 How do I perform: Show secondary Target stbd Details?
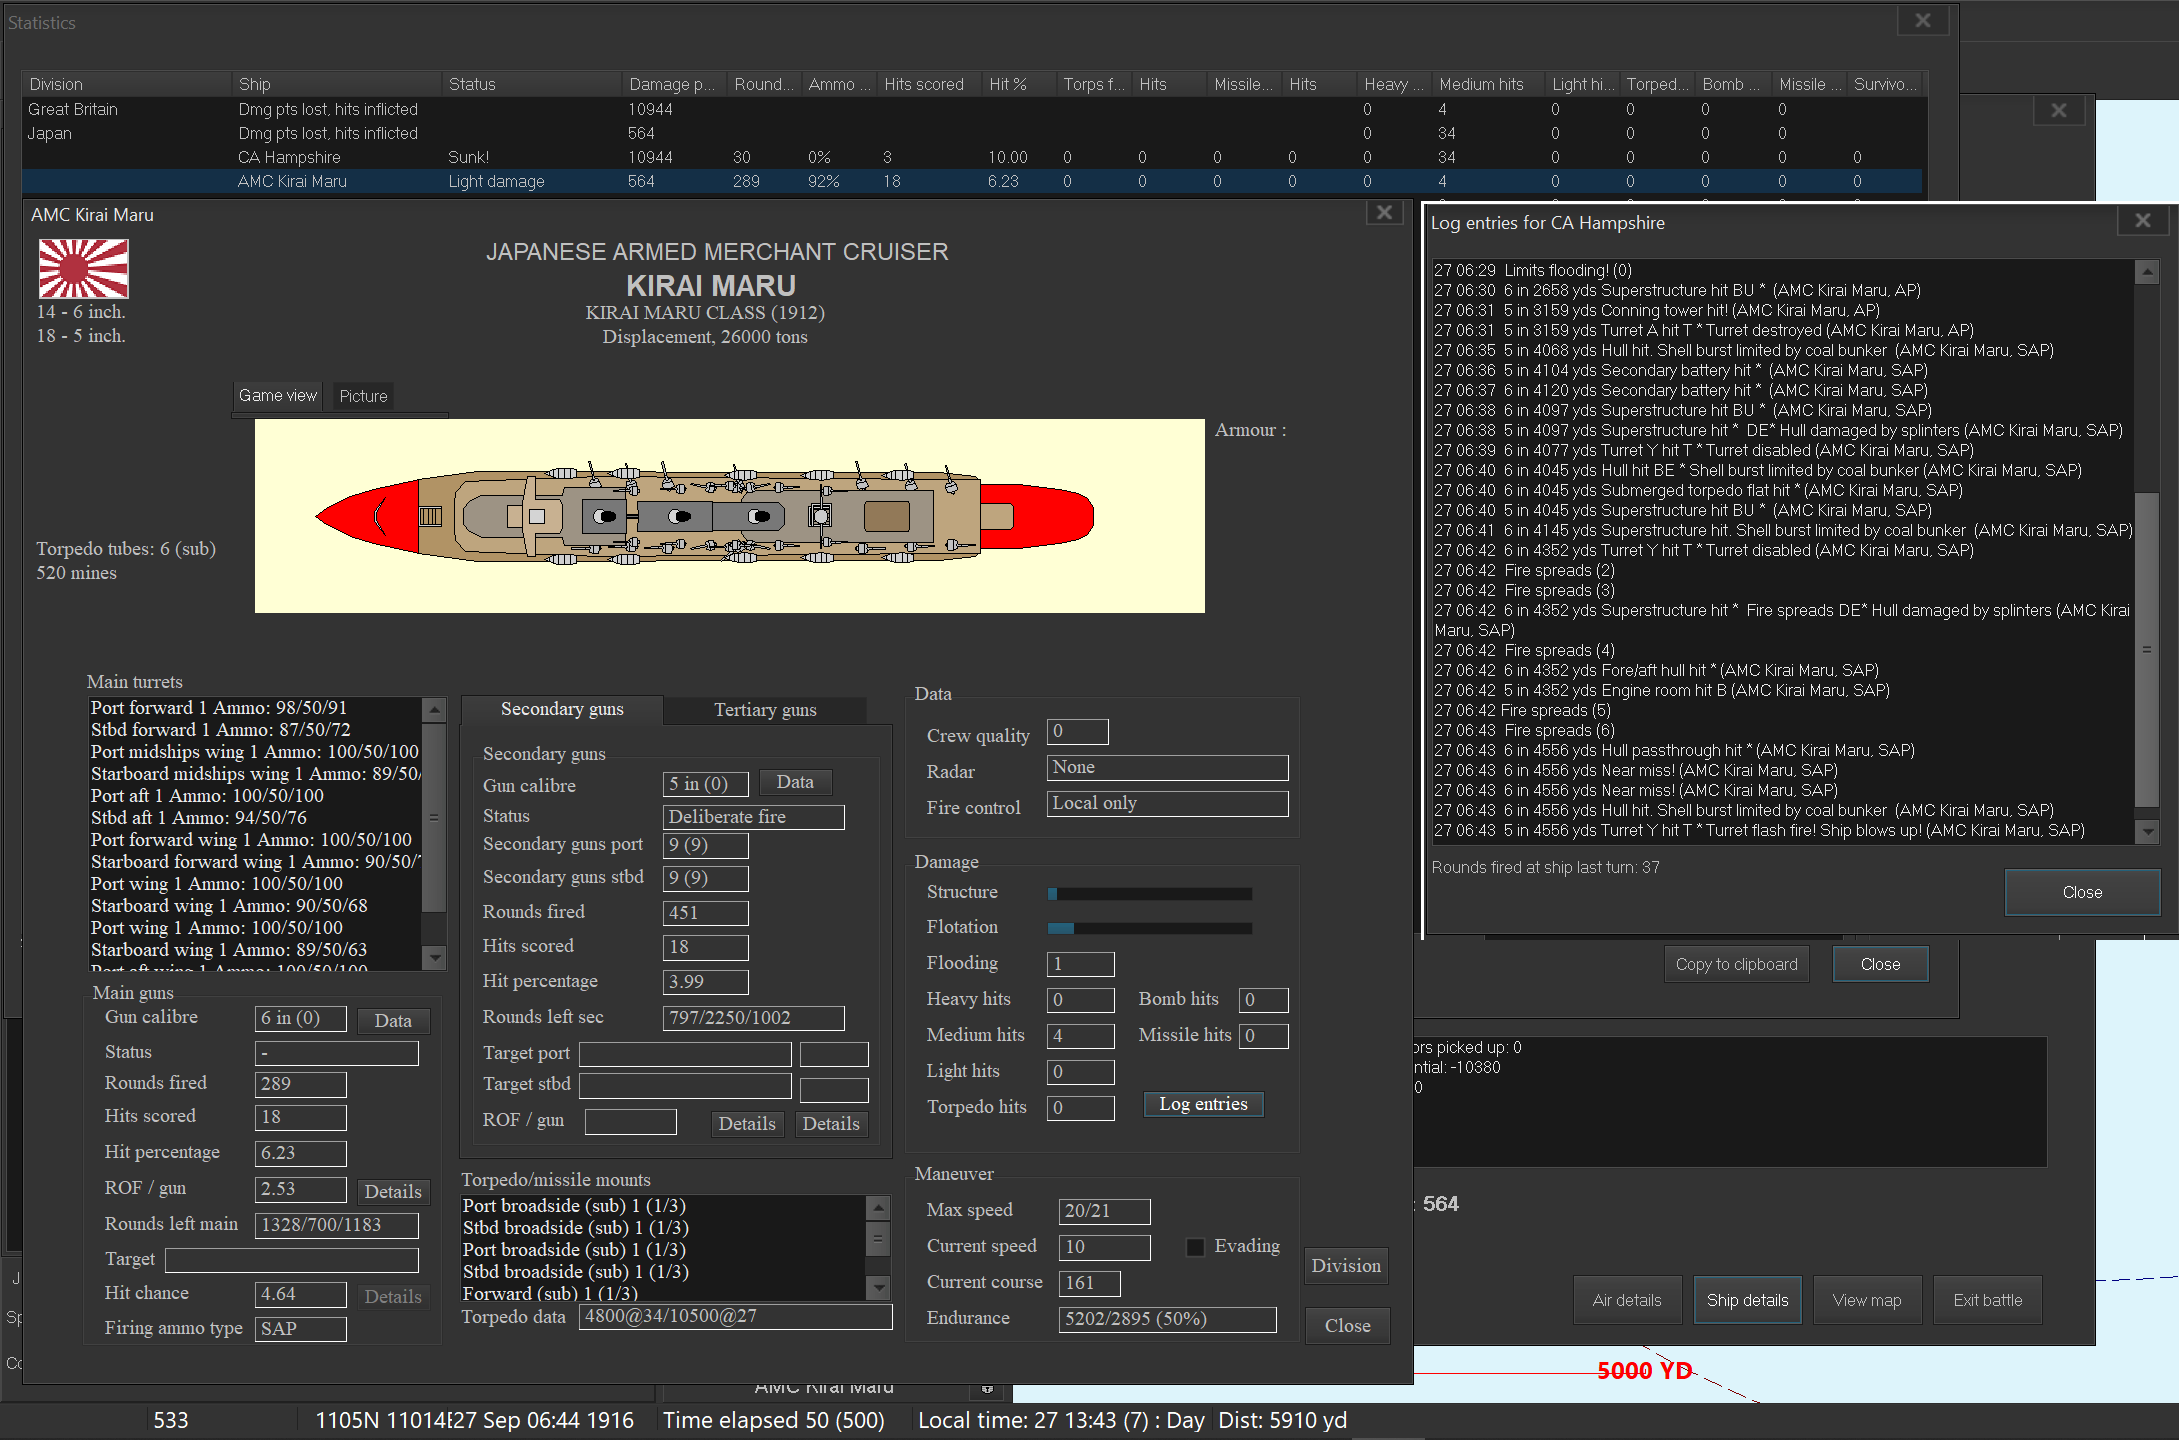(831, 1124)
